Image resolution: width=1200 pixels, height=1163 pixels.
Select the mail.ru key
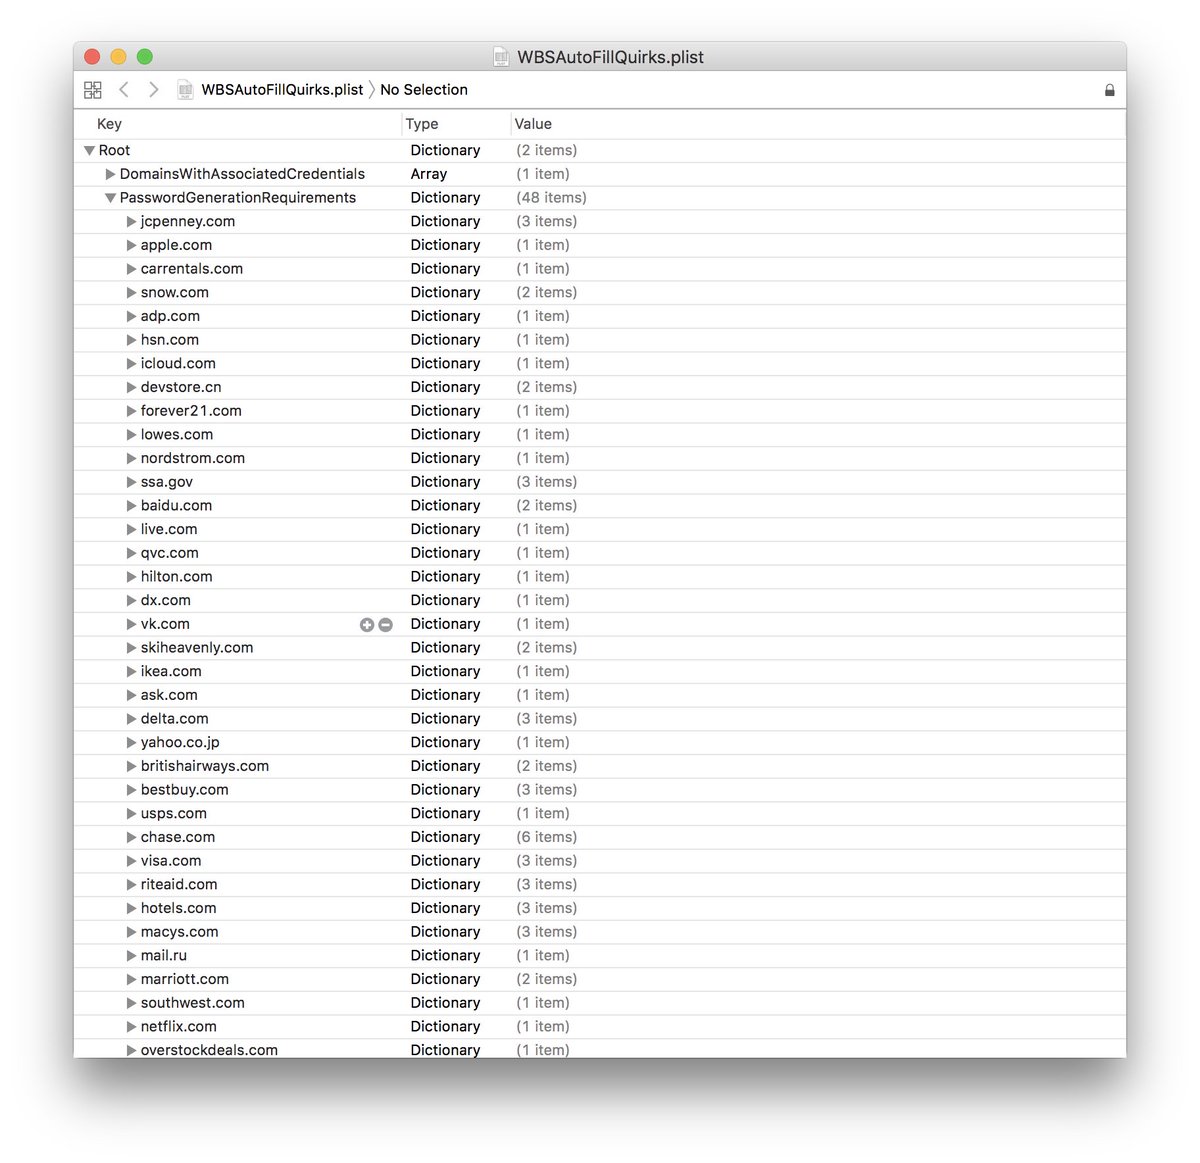coord(164,956)
